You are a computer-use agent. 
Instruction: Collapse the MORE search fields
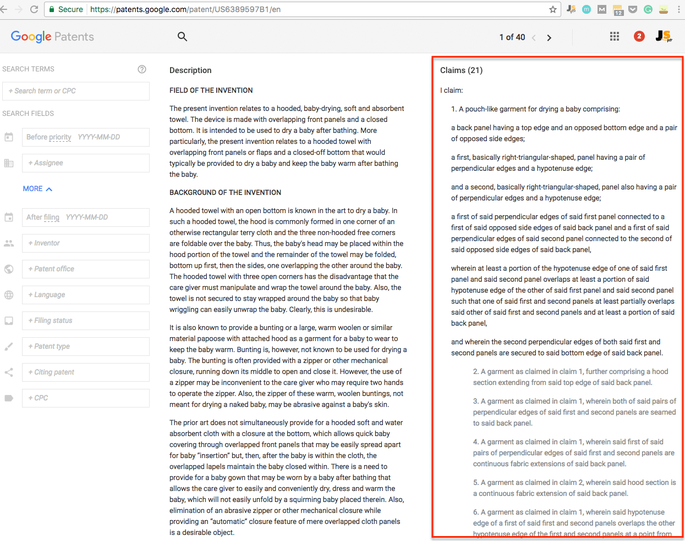(x=37, y=189)
